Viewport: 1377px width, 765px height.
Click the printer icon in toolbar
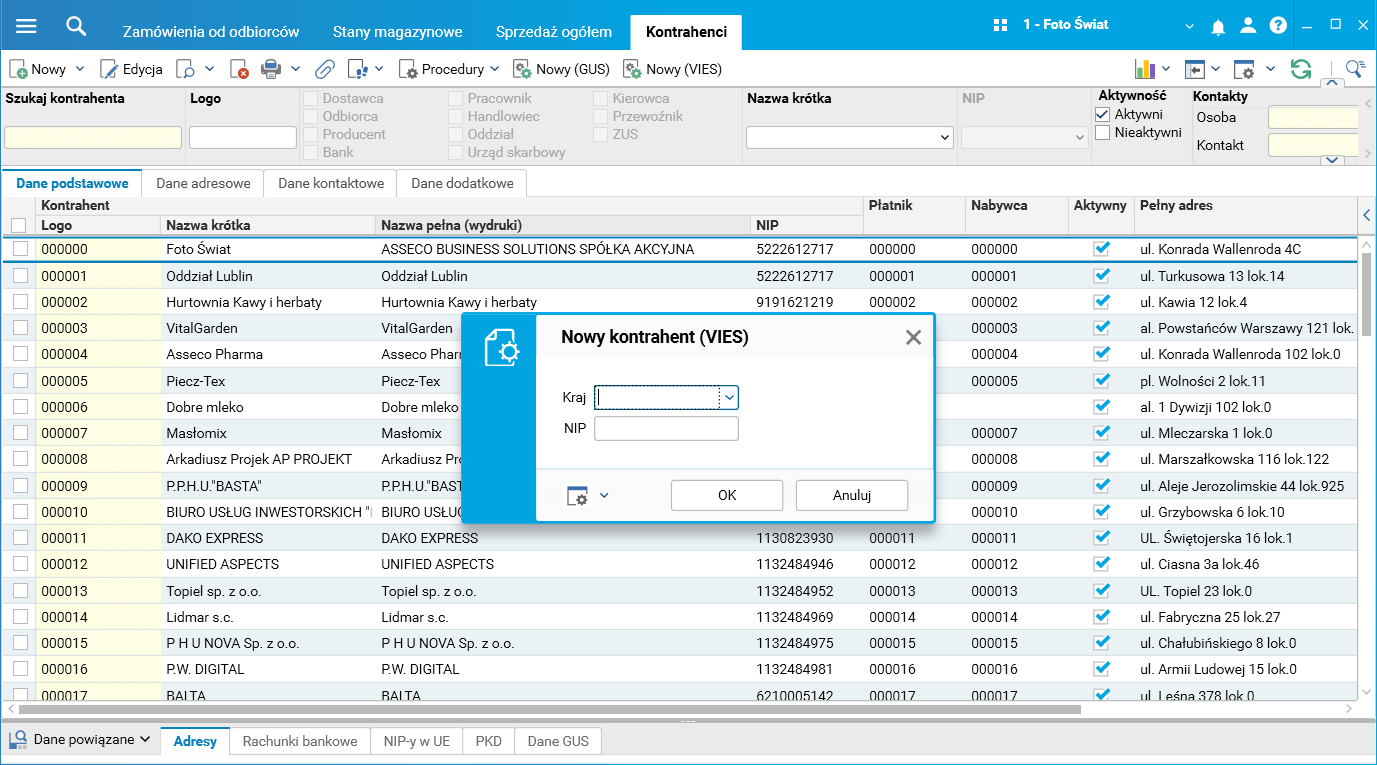tap(270, 69)
